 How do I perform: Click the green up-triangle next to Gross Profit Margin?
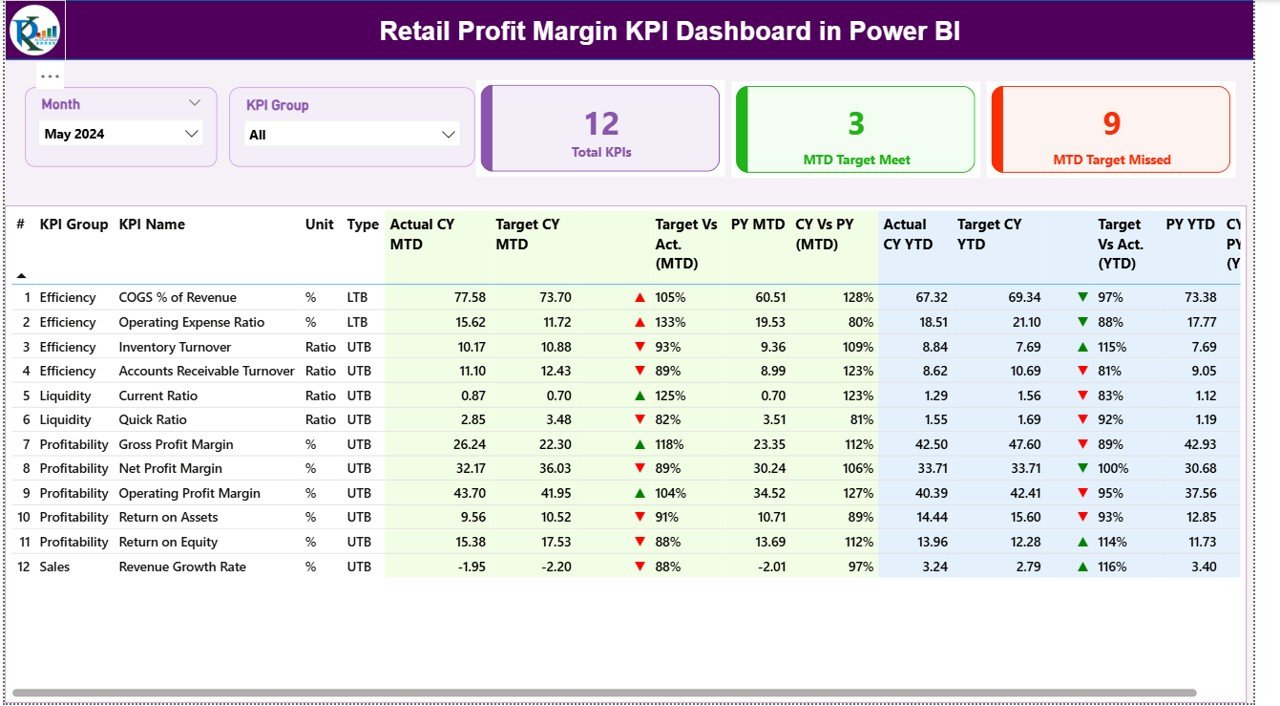(641, 444)
